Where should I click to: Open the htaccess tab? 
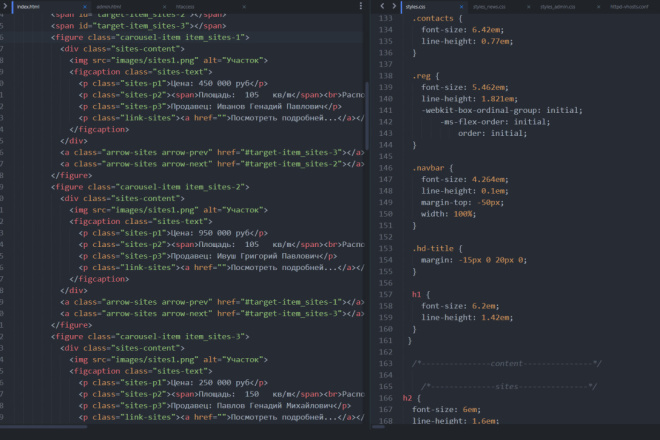point(185,7)
